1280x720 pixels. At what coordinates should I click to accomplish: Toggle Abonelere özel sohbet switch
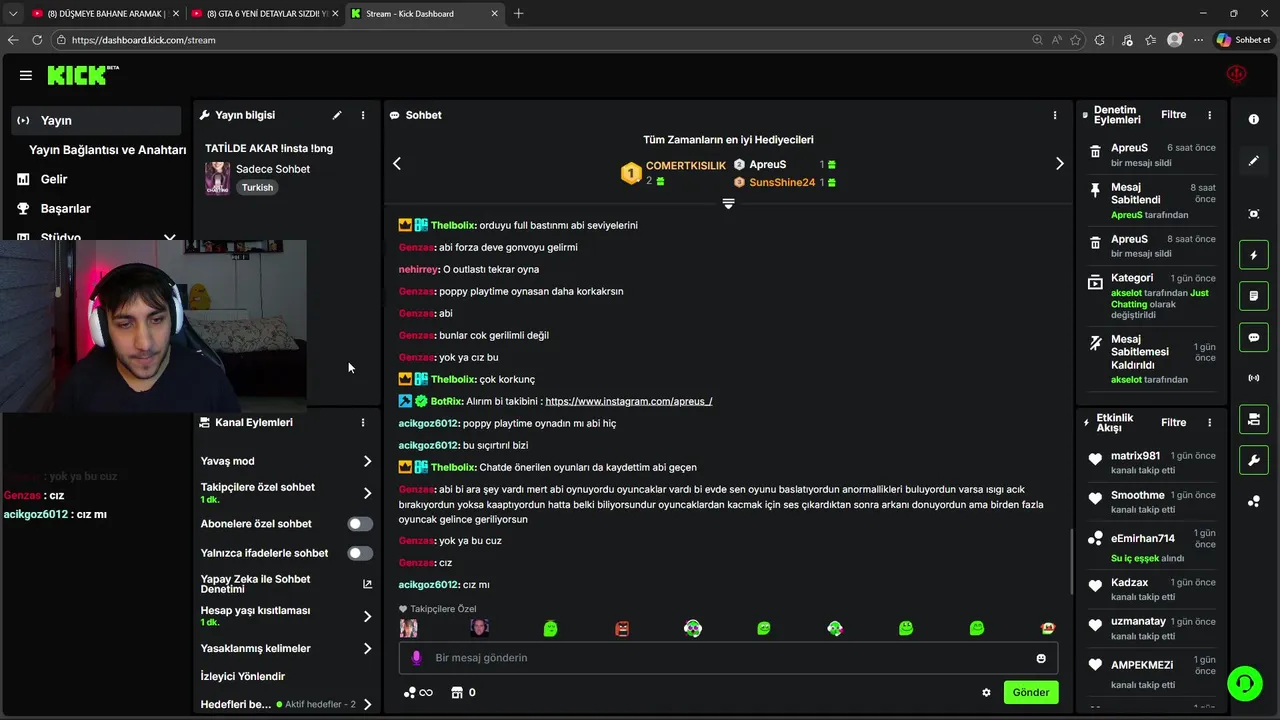pyautogui.click(x=360, y=524)
